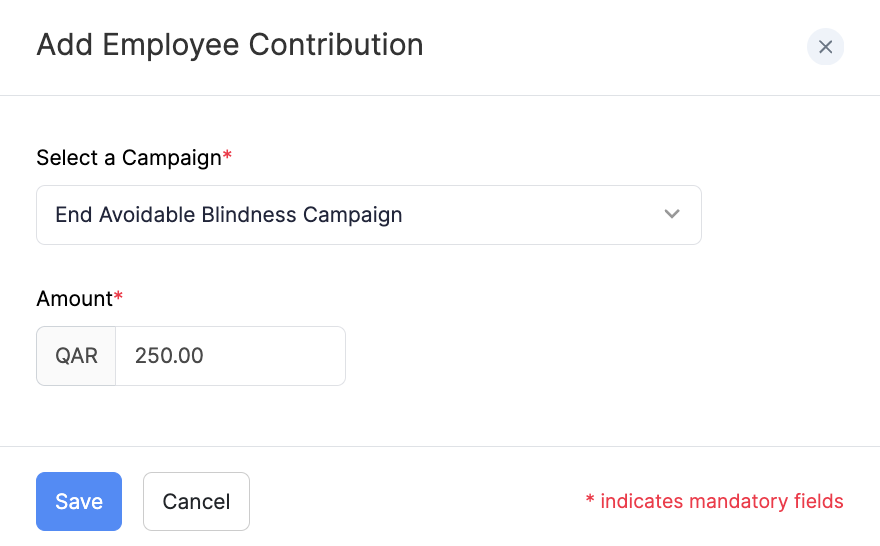Click the word Blindness in campaign selector
The image size is (880, 546).
250,215
